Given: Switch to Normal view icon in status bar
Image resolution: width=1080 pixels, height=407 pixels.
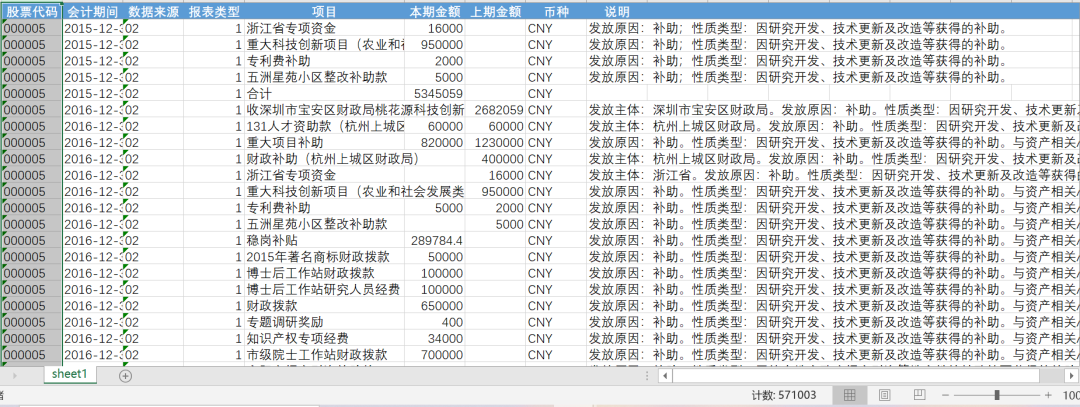Looking at the screenshot, I should [849, 395].
